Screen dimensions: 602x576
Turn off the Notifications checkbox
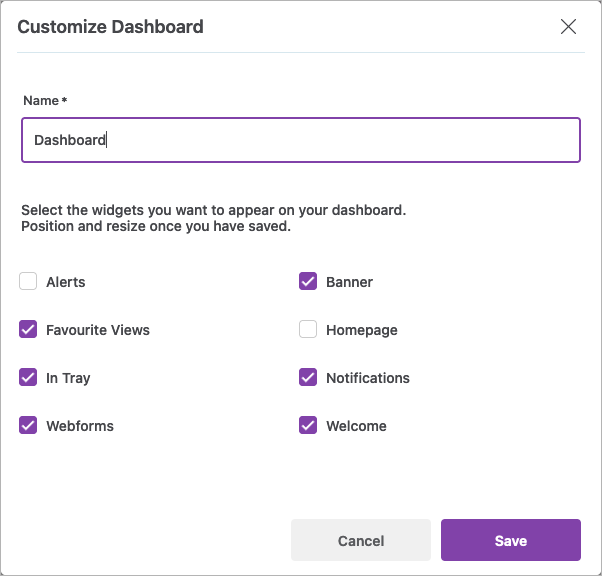click(308, 378)
